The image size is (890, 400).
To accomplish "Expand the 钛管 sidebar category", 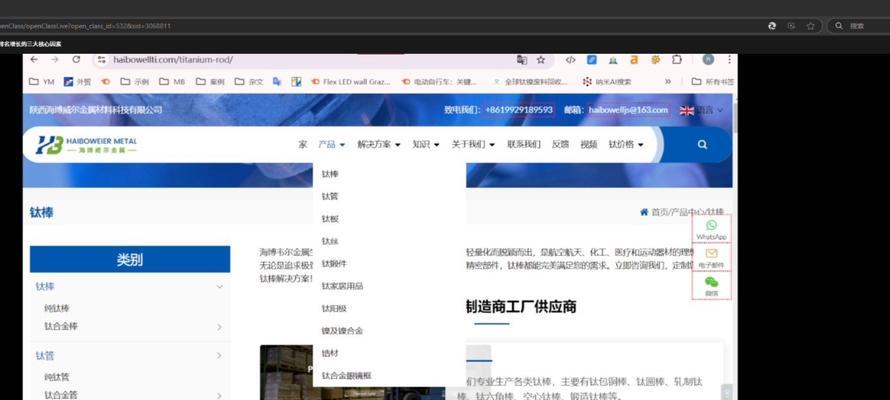I will coord(219,356).
